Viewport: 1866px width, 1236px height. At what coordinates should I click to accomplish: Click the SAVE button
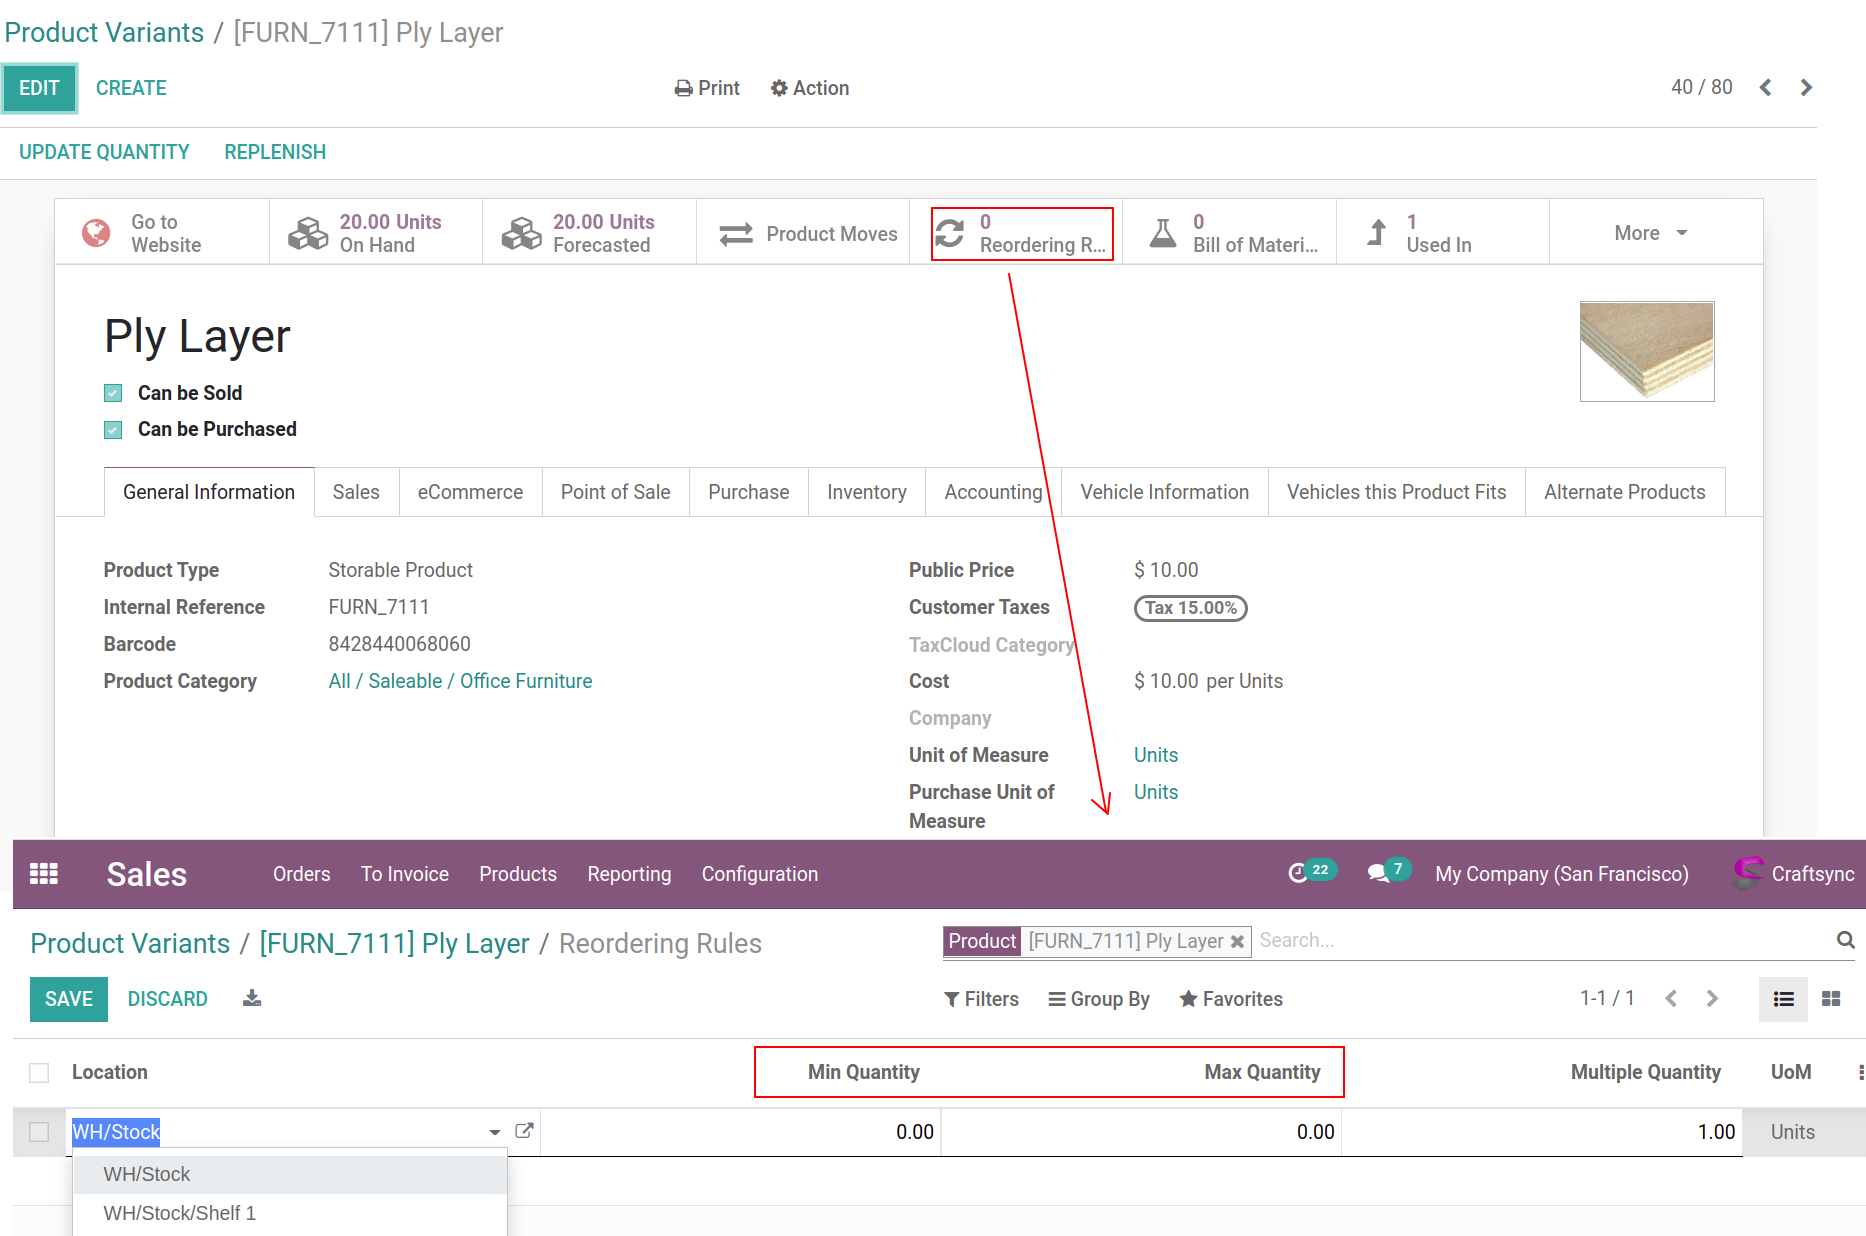pyautogui.click(x=69, y=999)
